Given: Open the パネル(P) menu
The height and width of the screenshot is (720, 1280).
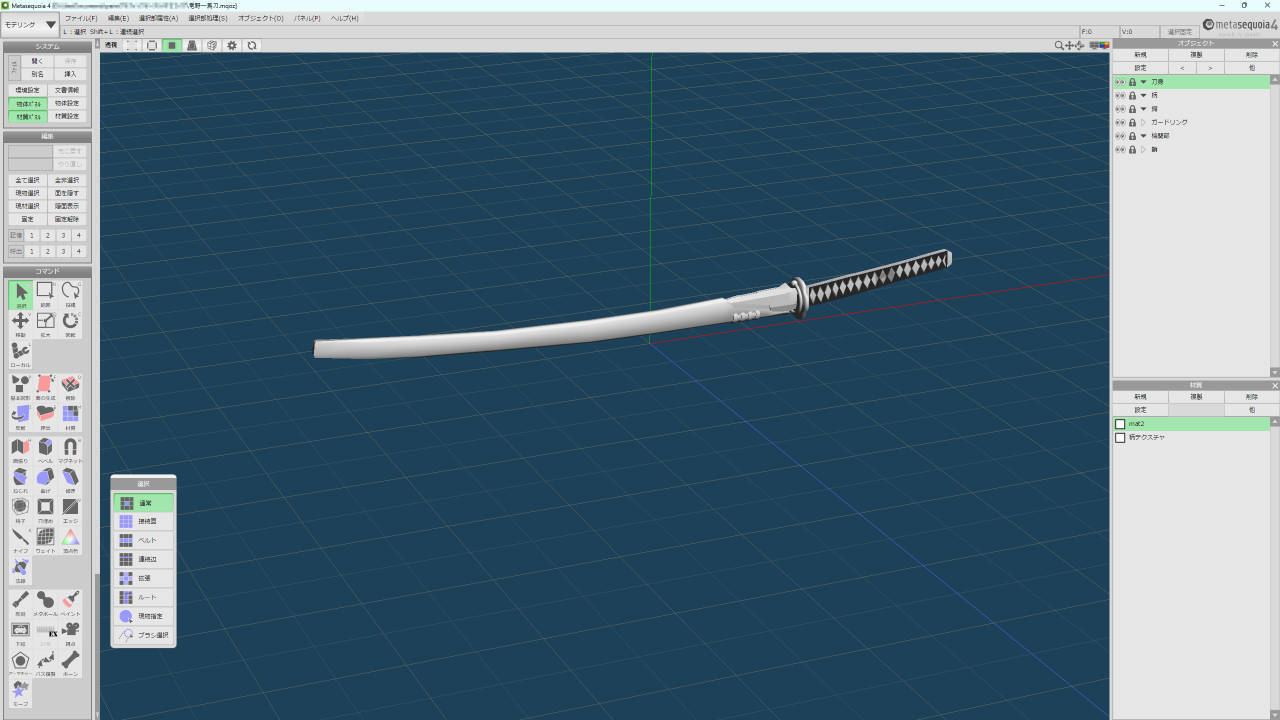Looking at the screenshot, I should (307, 18).
